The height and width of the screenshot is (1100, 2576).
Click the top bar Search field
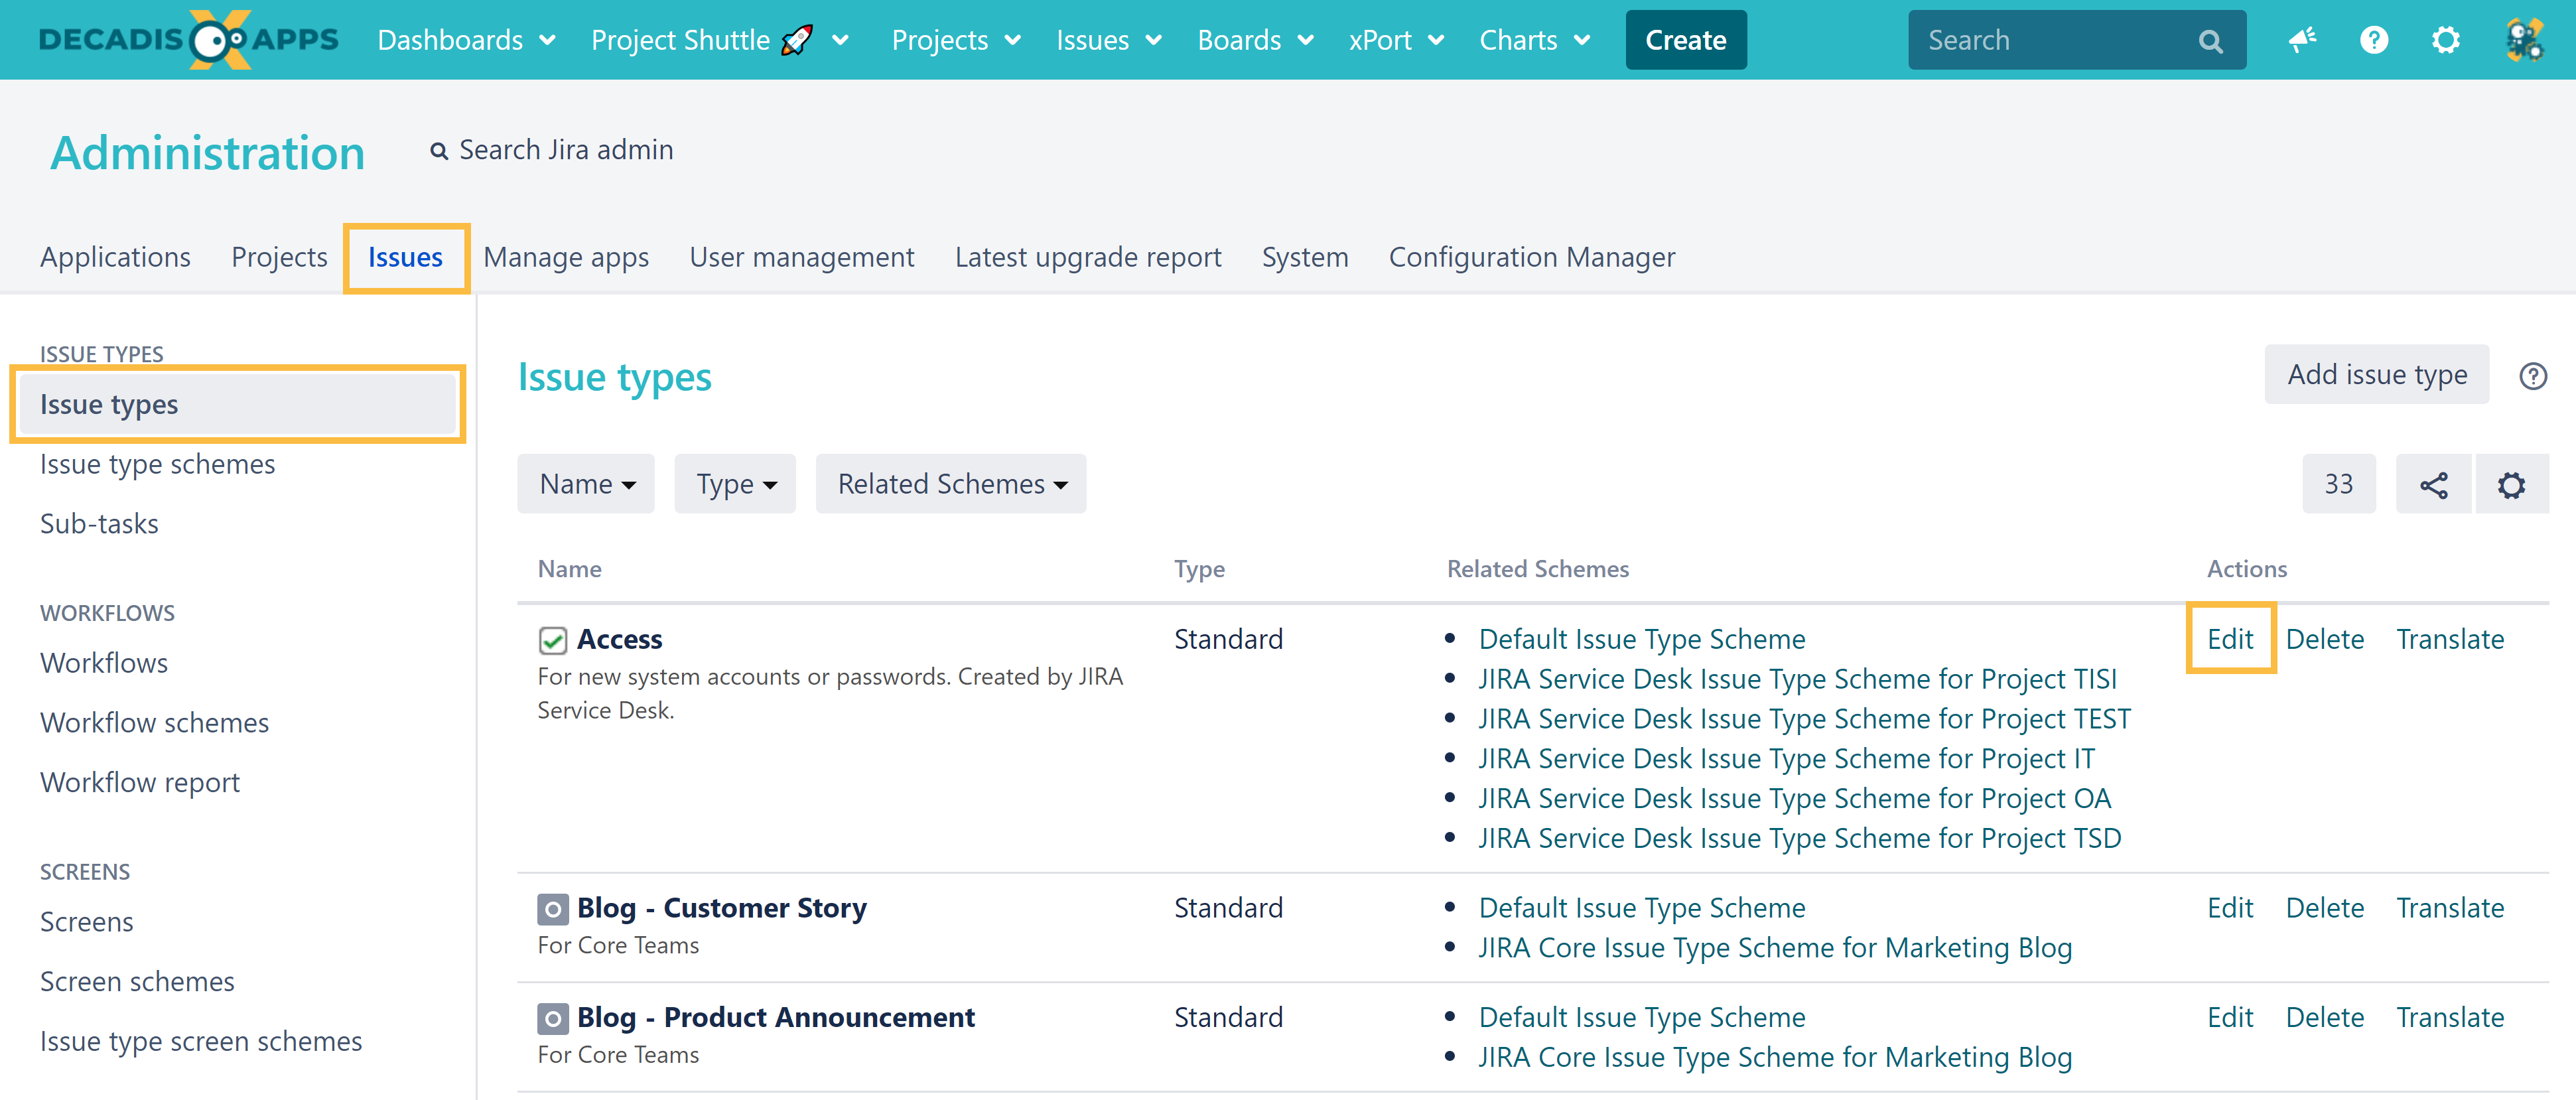click(2076, 41)
